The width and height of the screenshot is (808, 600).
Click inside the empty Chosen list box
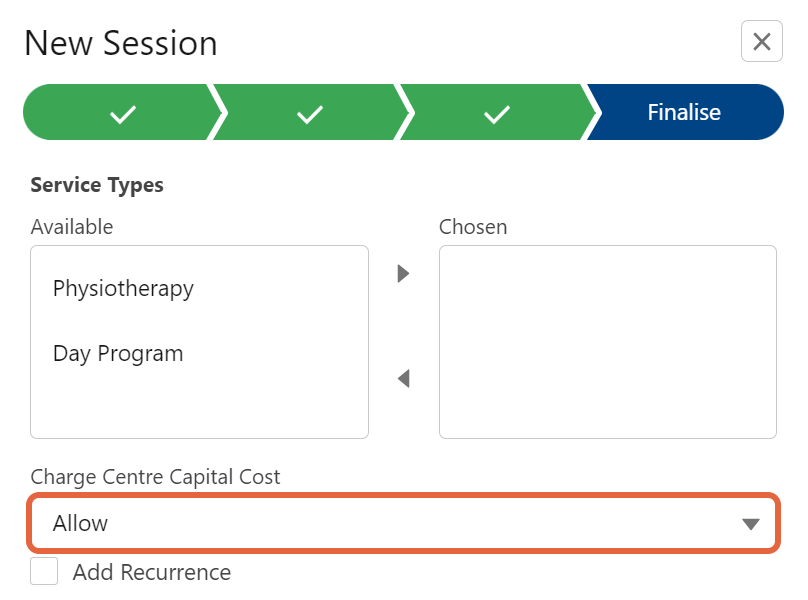point(608,342)
